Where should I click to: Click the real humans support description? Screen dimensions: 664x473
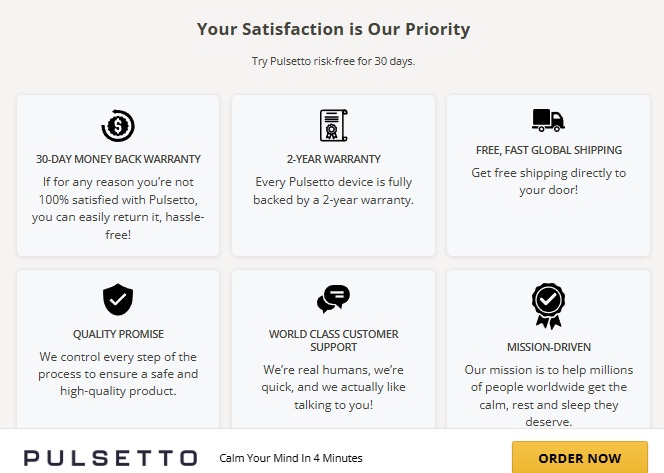click(333, 387)
